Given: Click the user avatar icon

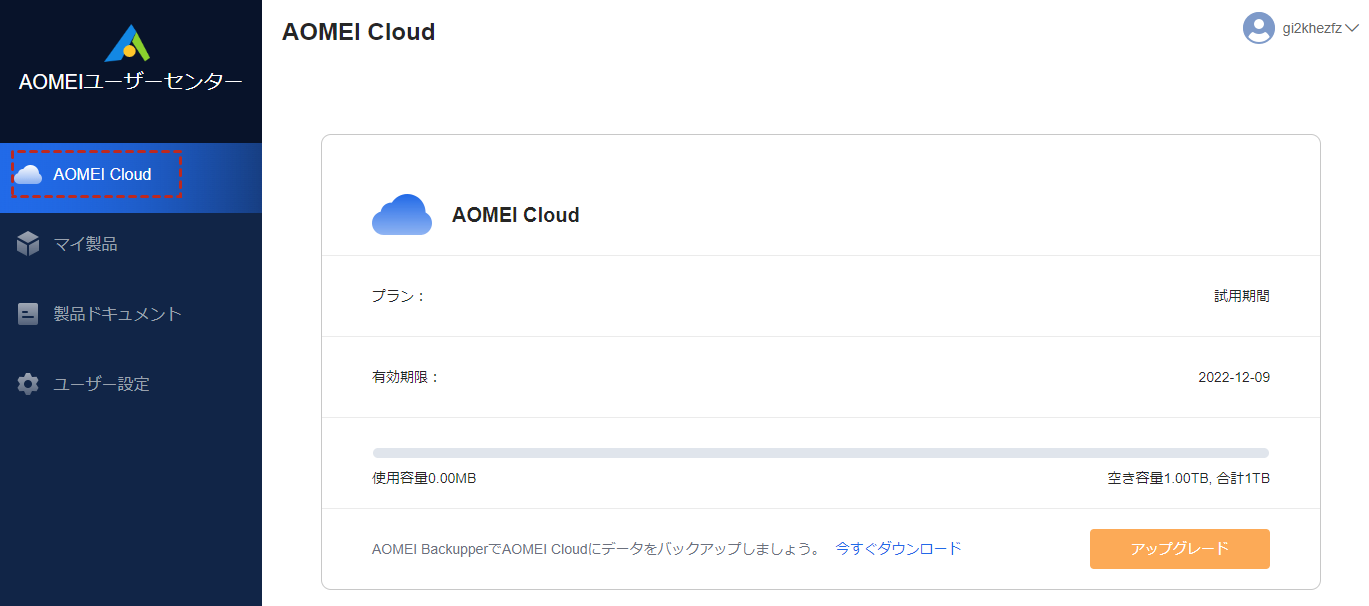Looking at the screenshot, I should coord(1258,28).
